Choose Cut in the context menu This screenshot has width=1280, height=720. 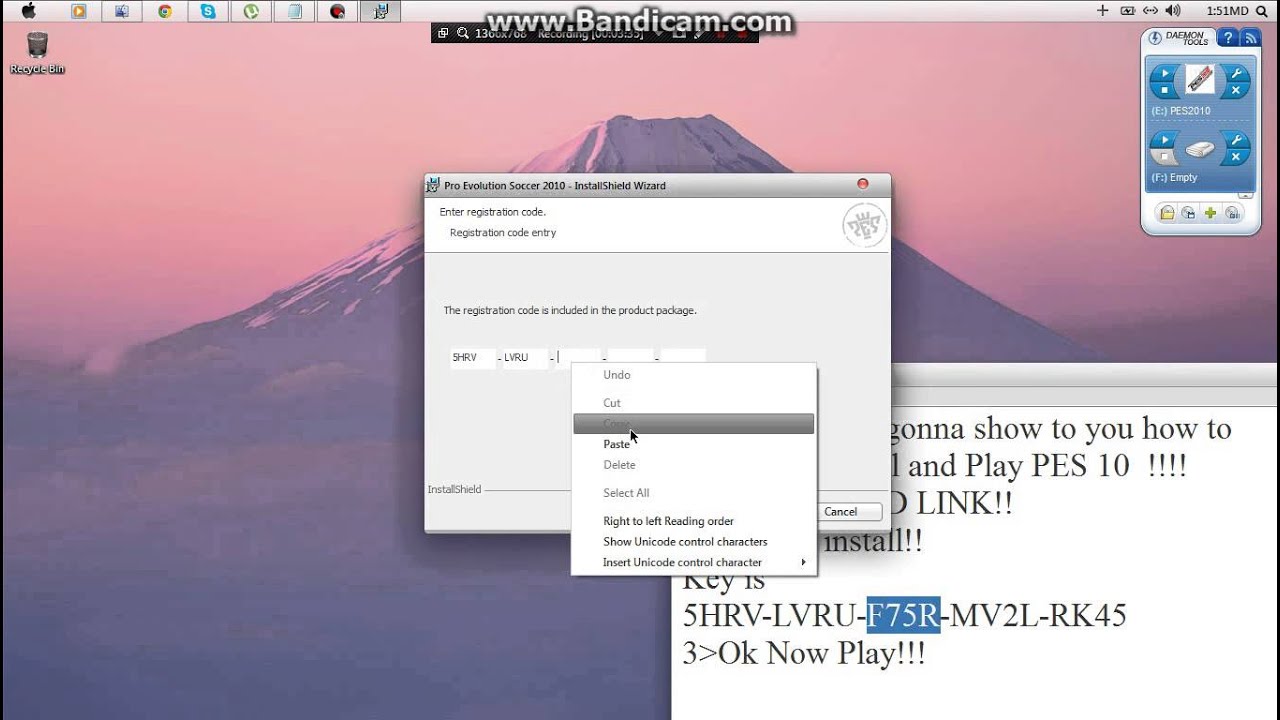(x=694, y=403)
